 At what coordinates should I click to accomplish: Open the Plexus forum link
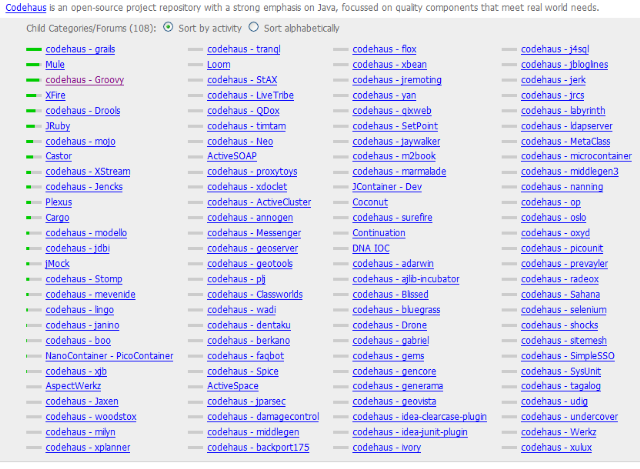59,202
